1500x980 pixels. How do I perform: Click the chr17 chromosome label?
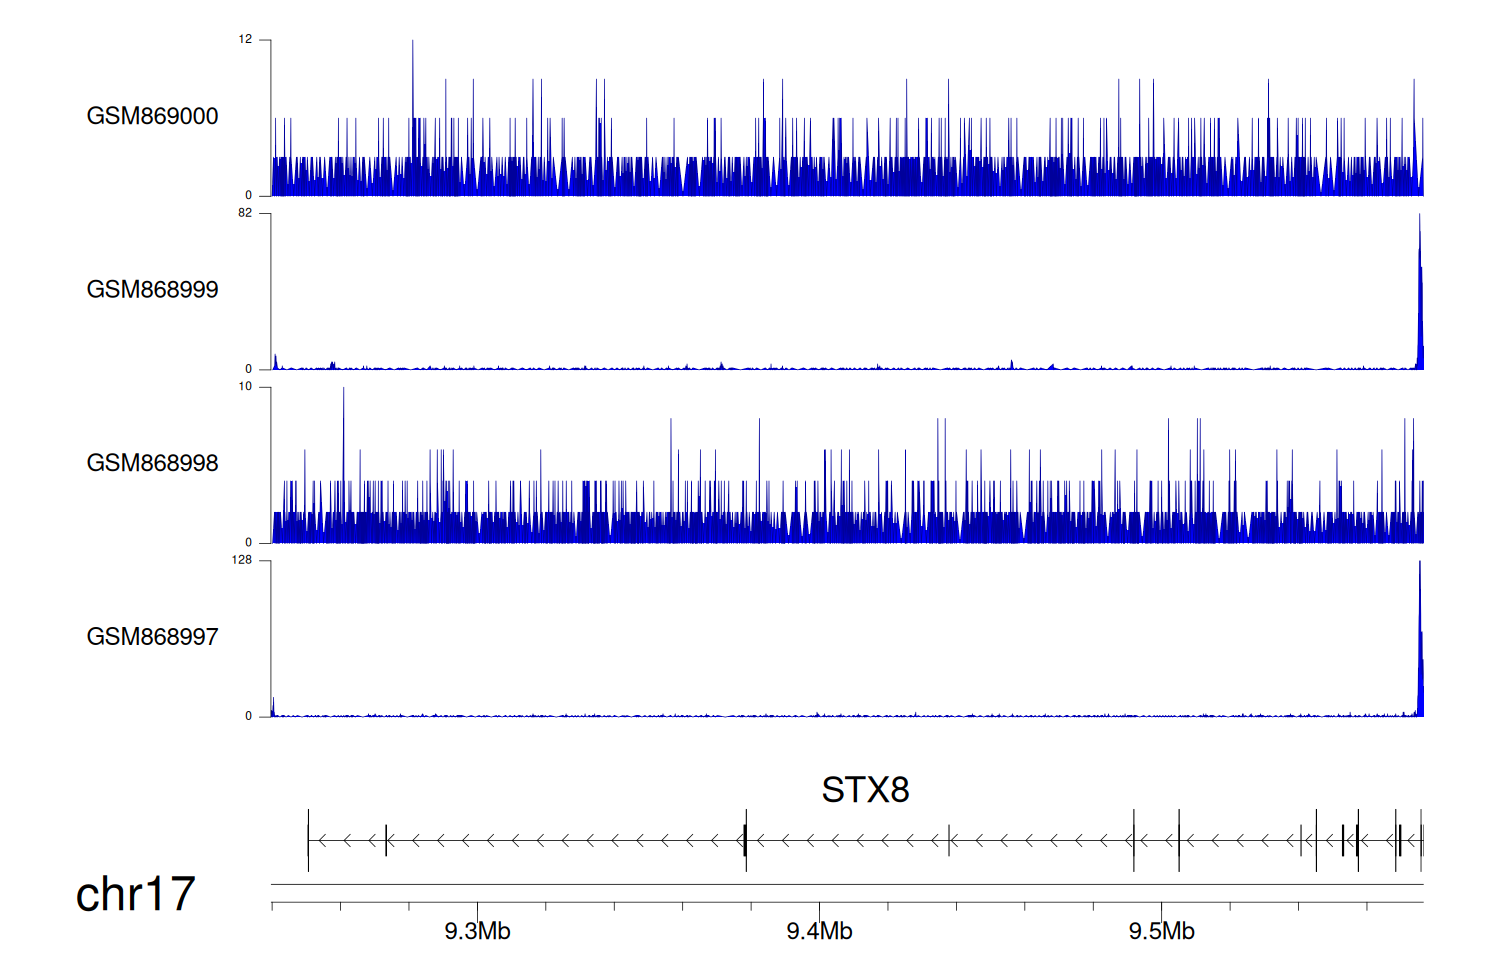(x=135, y=894)
